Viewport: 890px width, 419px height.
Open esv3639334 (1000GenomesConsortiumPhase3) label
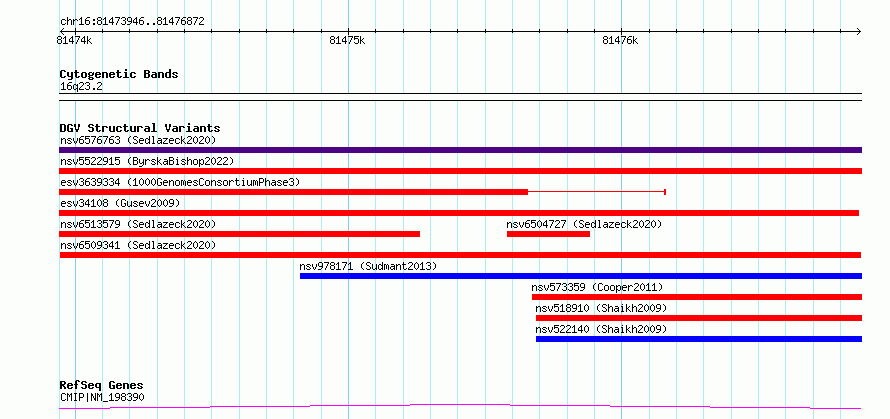coord(180,182)
